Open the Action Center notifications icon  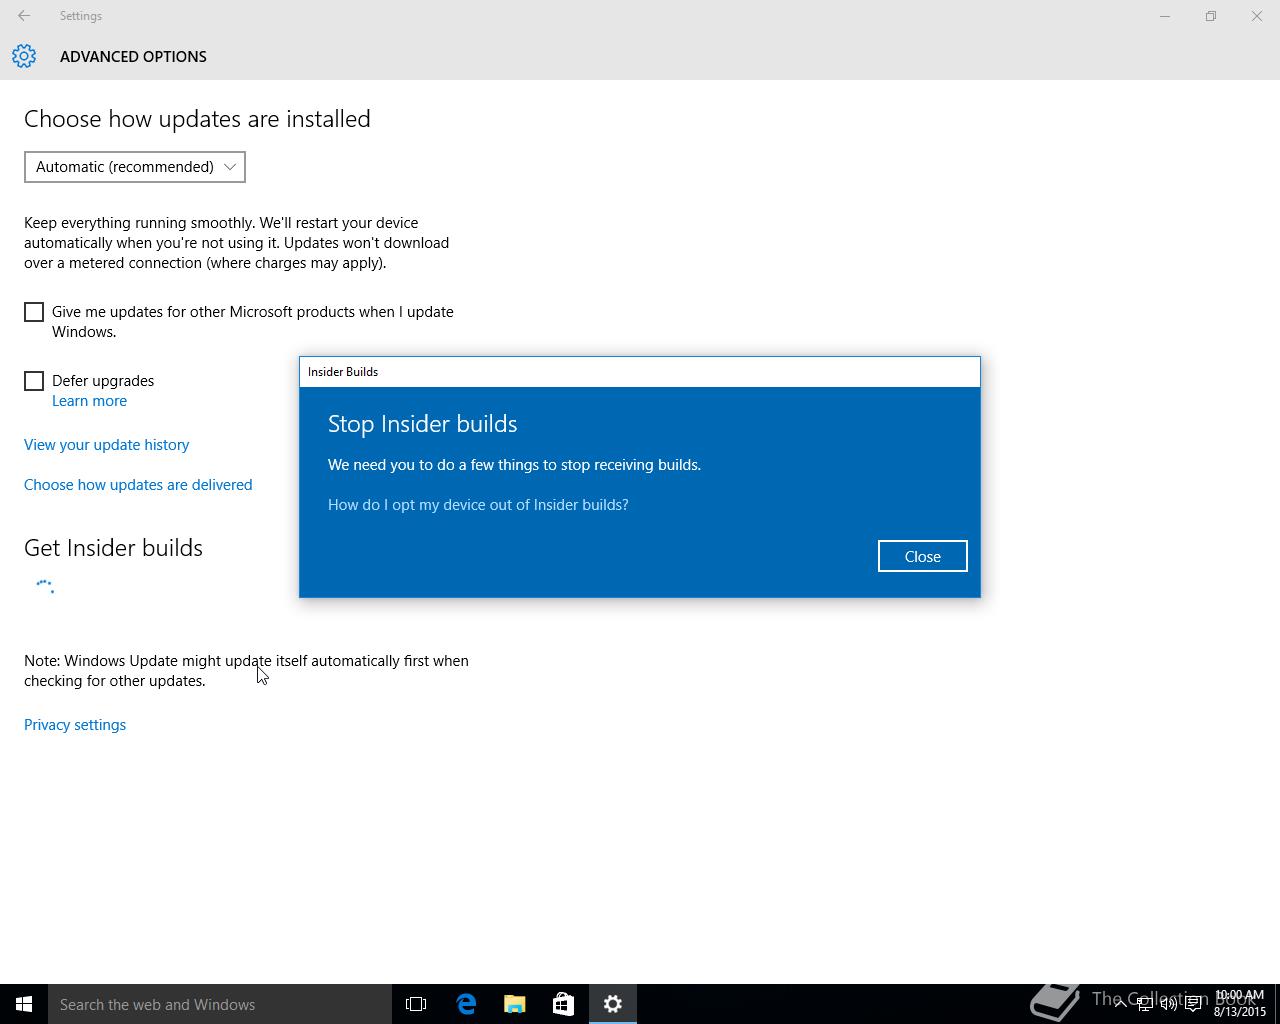[1194, 1004]
